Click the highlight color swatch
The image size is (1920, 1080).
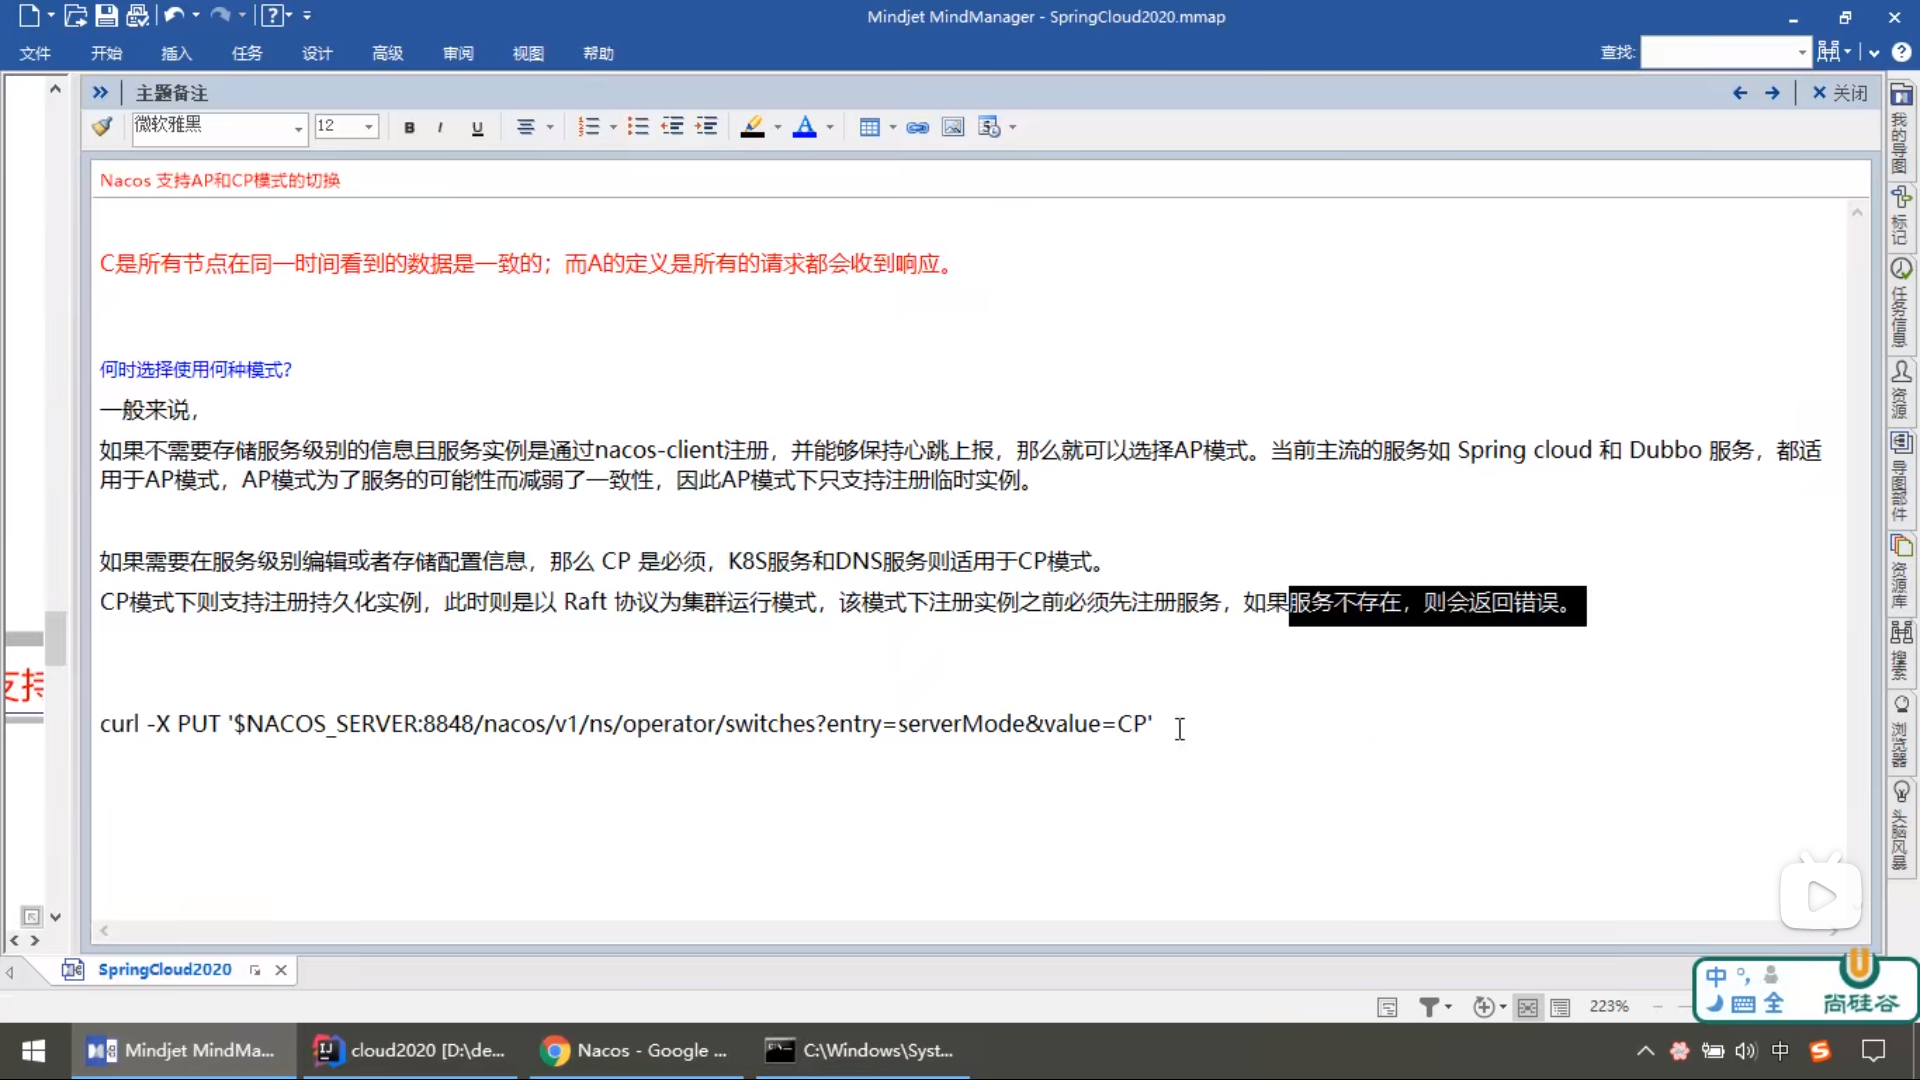point(752,127)
